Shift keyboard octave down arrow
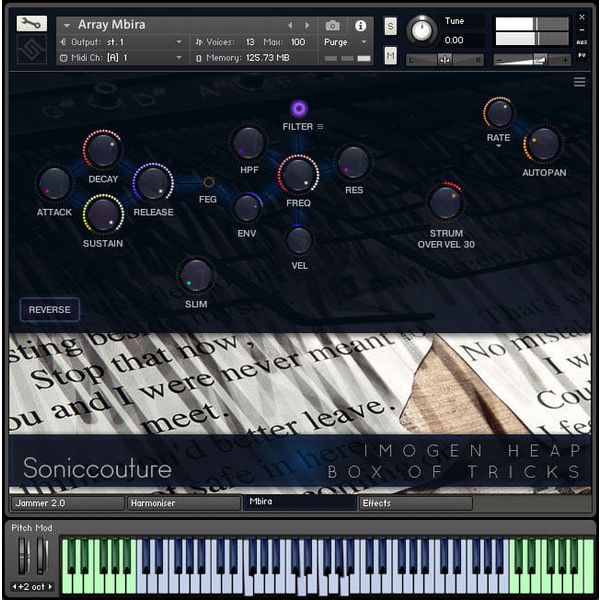This screenshot has width=600, height=600. click(14, 586)
